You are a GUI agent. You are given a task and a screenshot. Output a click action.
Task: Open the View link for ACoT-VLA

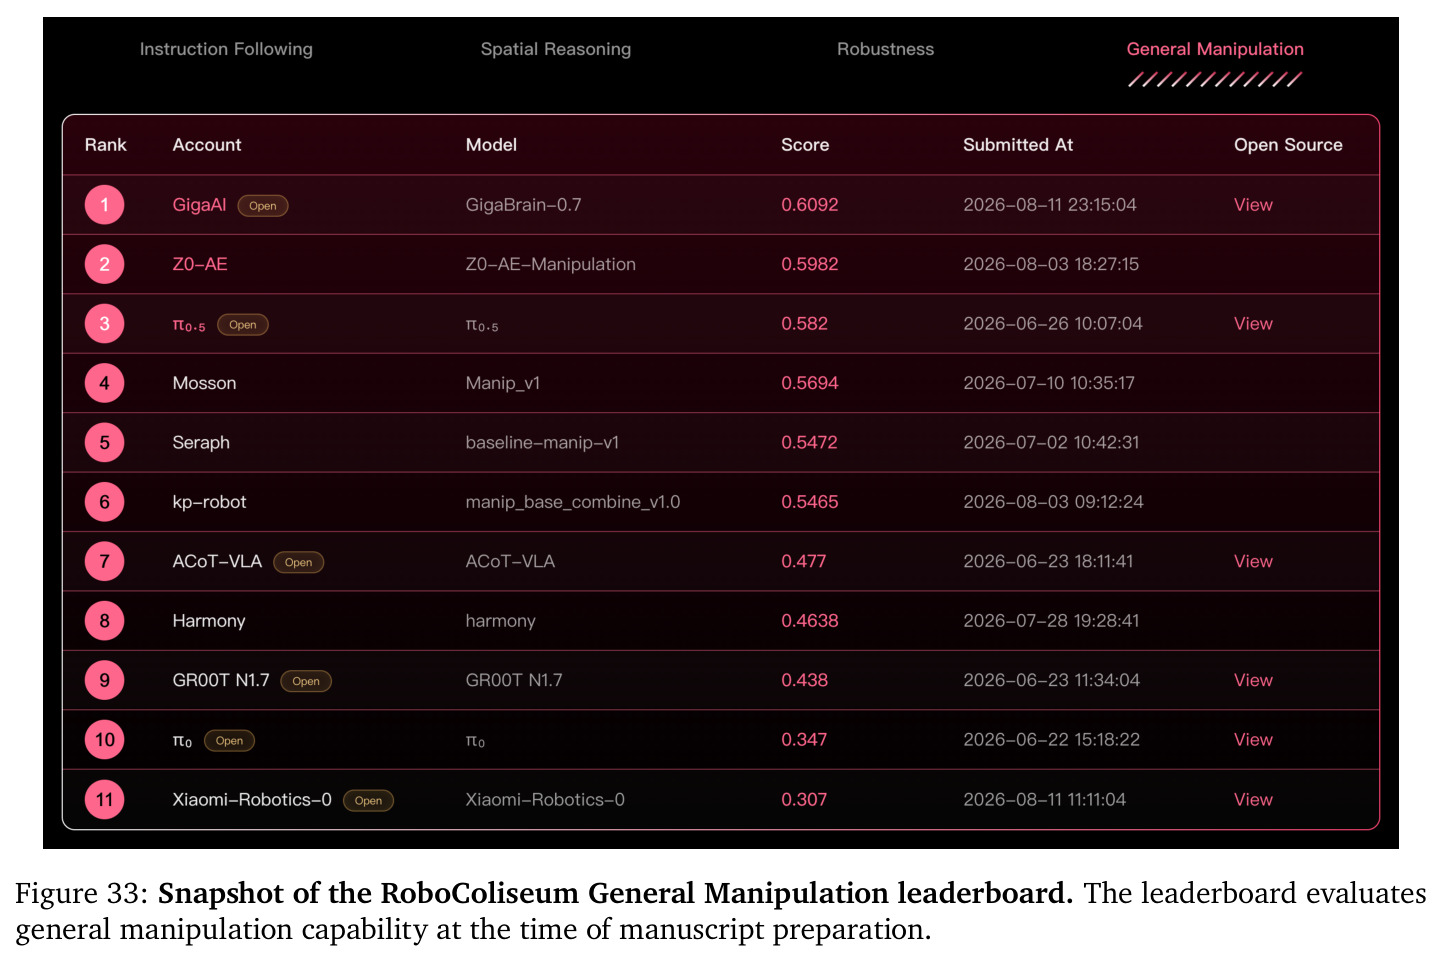(x=1253, y=562)
